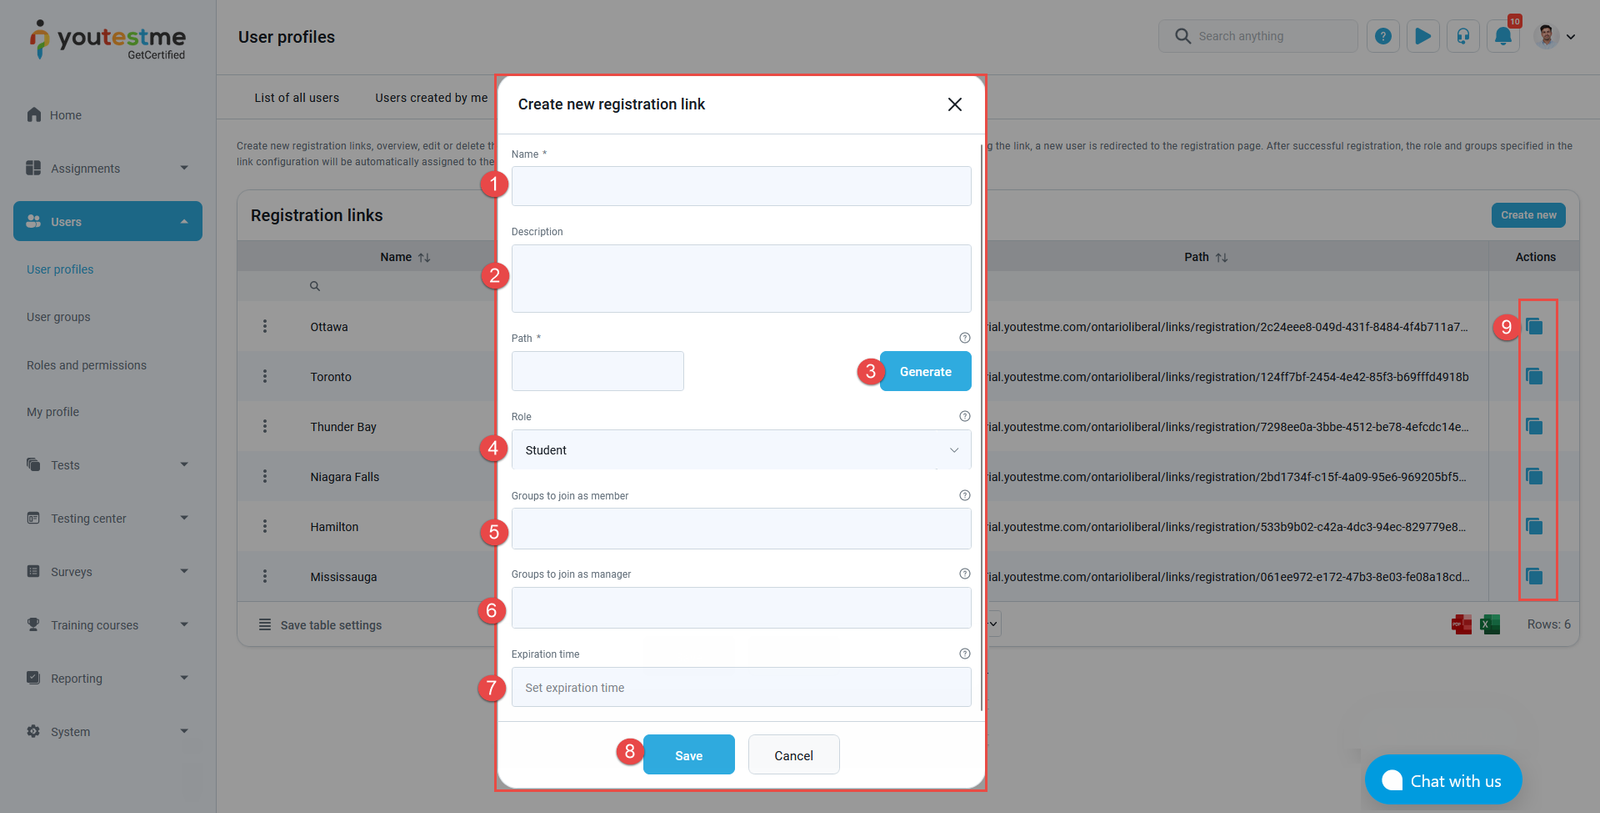
Task: Click the help question mark icon in header
Action: 1383,37
